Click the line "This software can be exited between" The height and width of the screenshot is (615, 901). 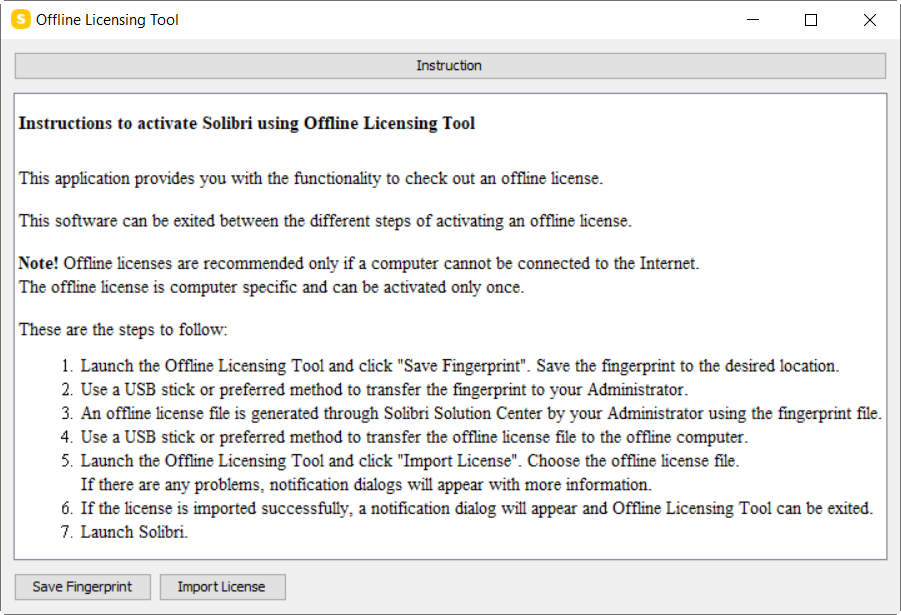click(325, 221)
